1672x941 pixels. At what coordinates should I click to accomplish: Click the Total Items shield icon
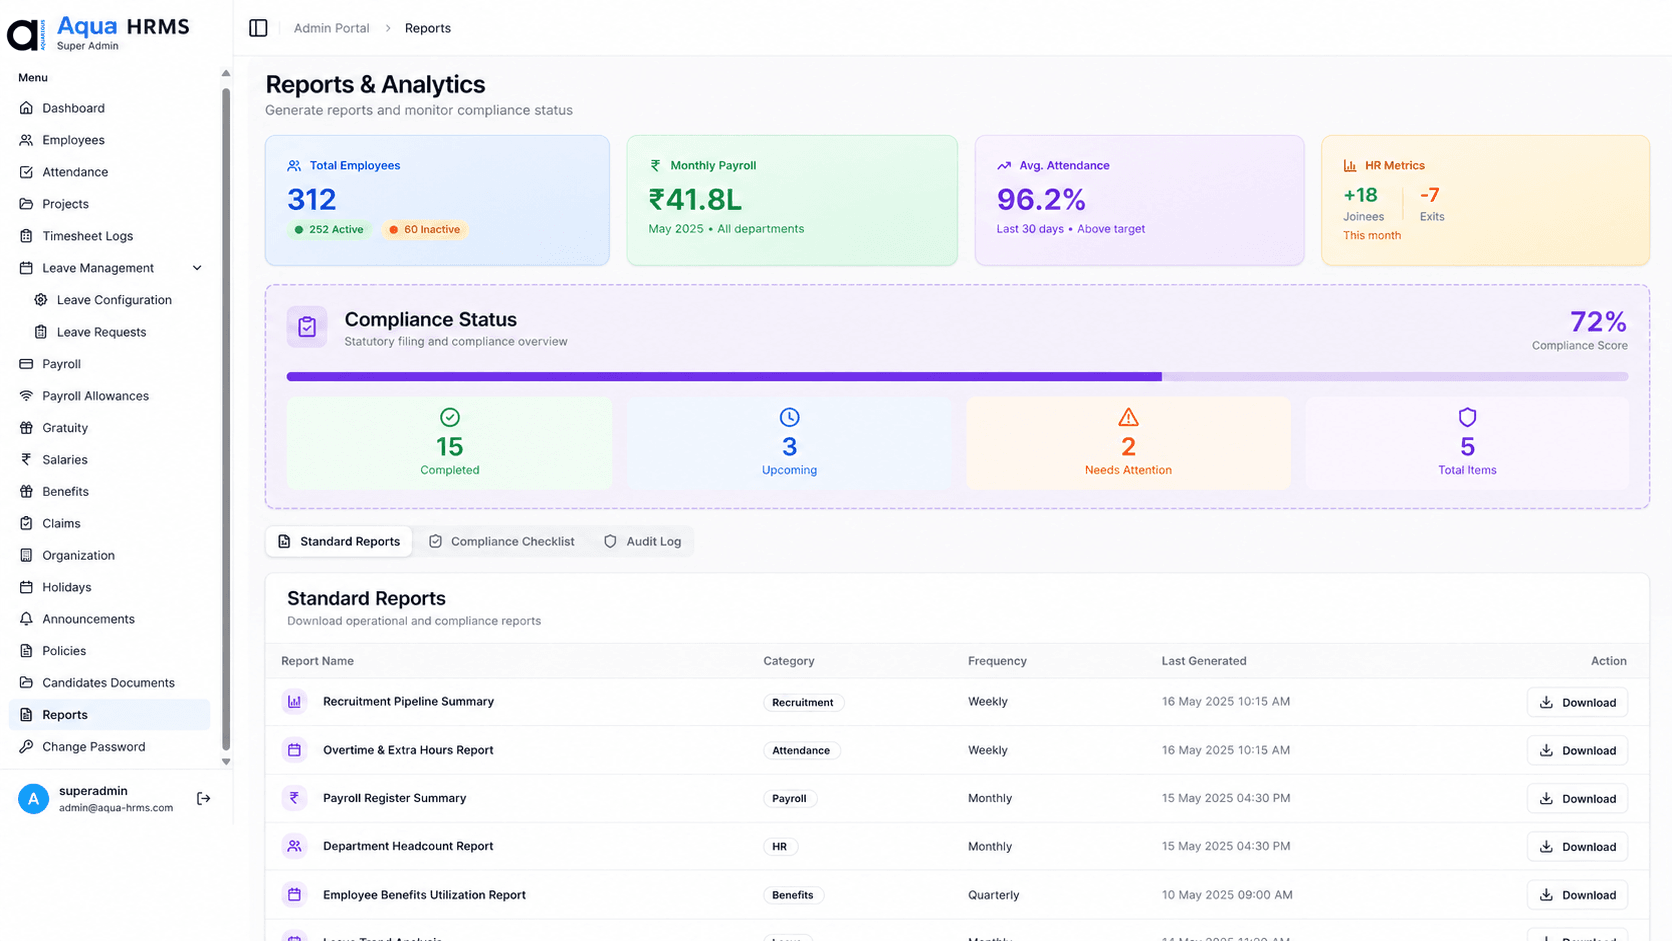tap(1467, 417)
